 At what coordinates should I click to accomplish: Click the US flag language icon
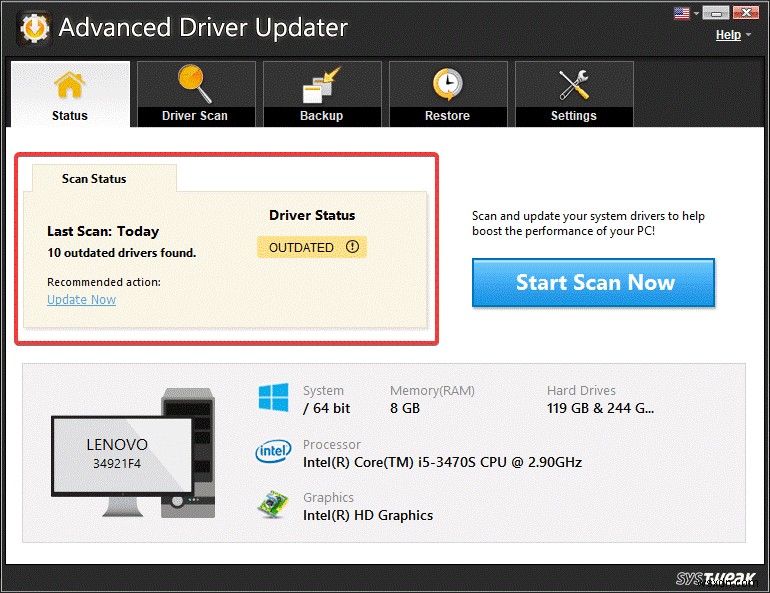682,13
